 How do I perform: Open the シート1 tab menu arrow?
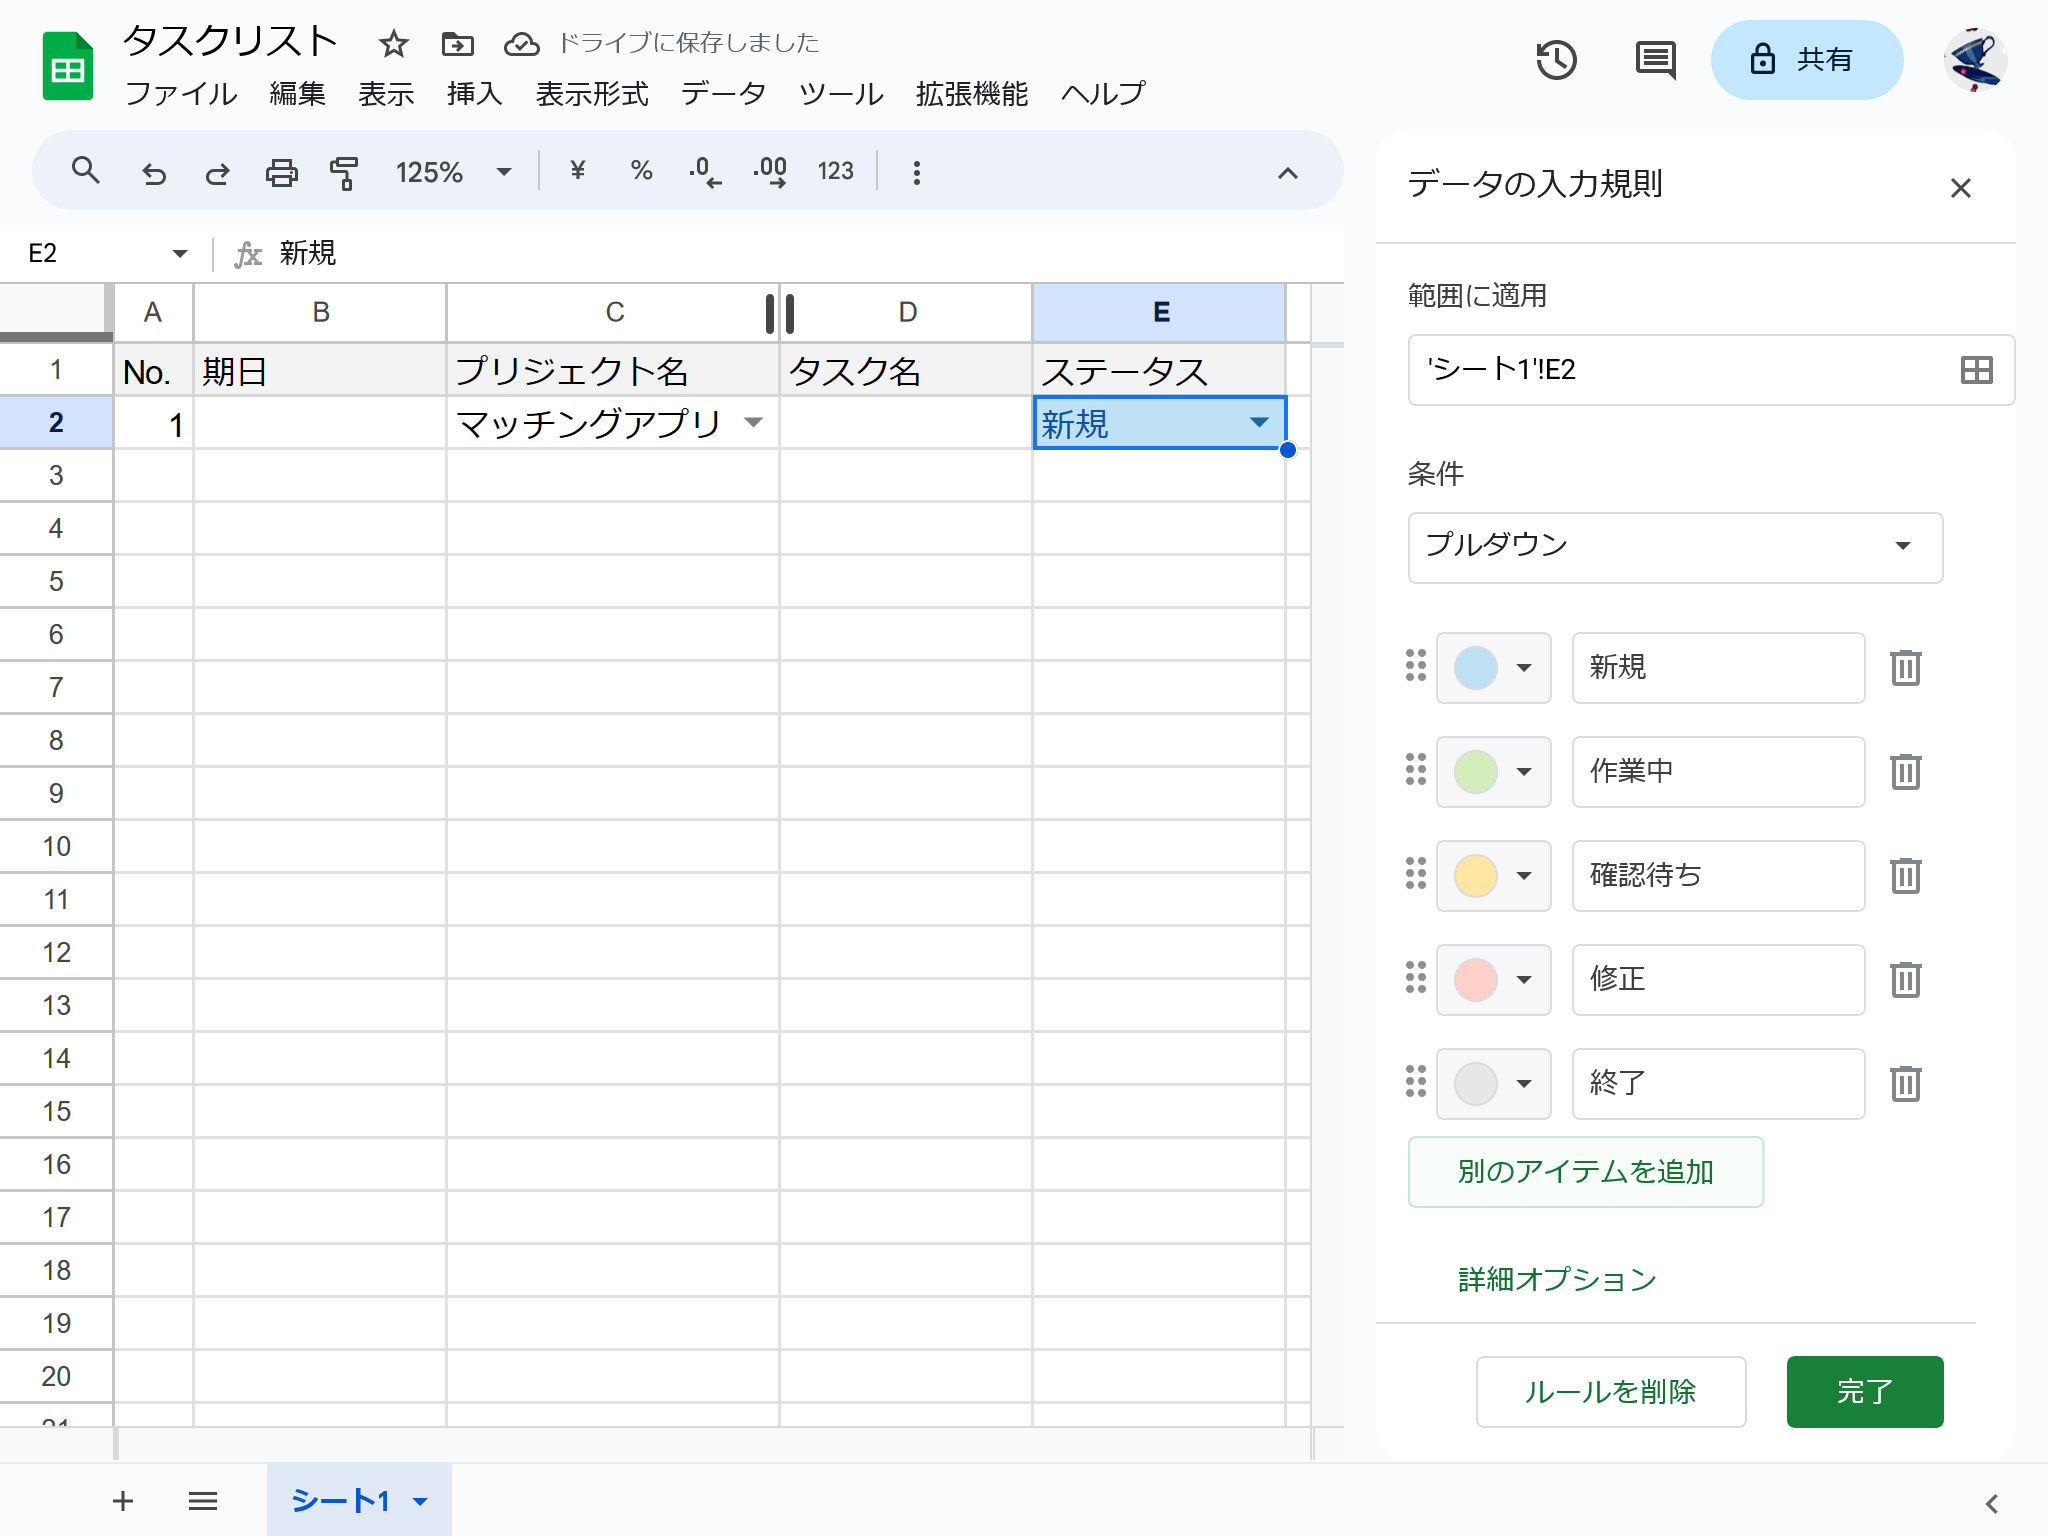click(x=421, y=1501)
